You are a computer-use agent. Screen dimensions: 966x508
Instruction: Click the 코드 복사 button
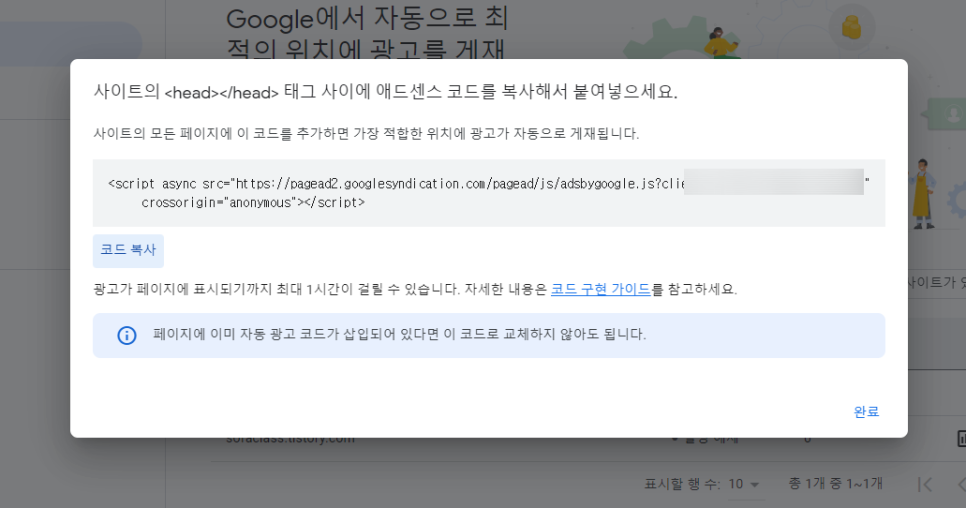[x=128, y=251]
